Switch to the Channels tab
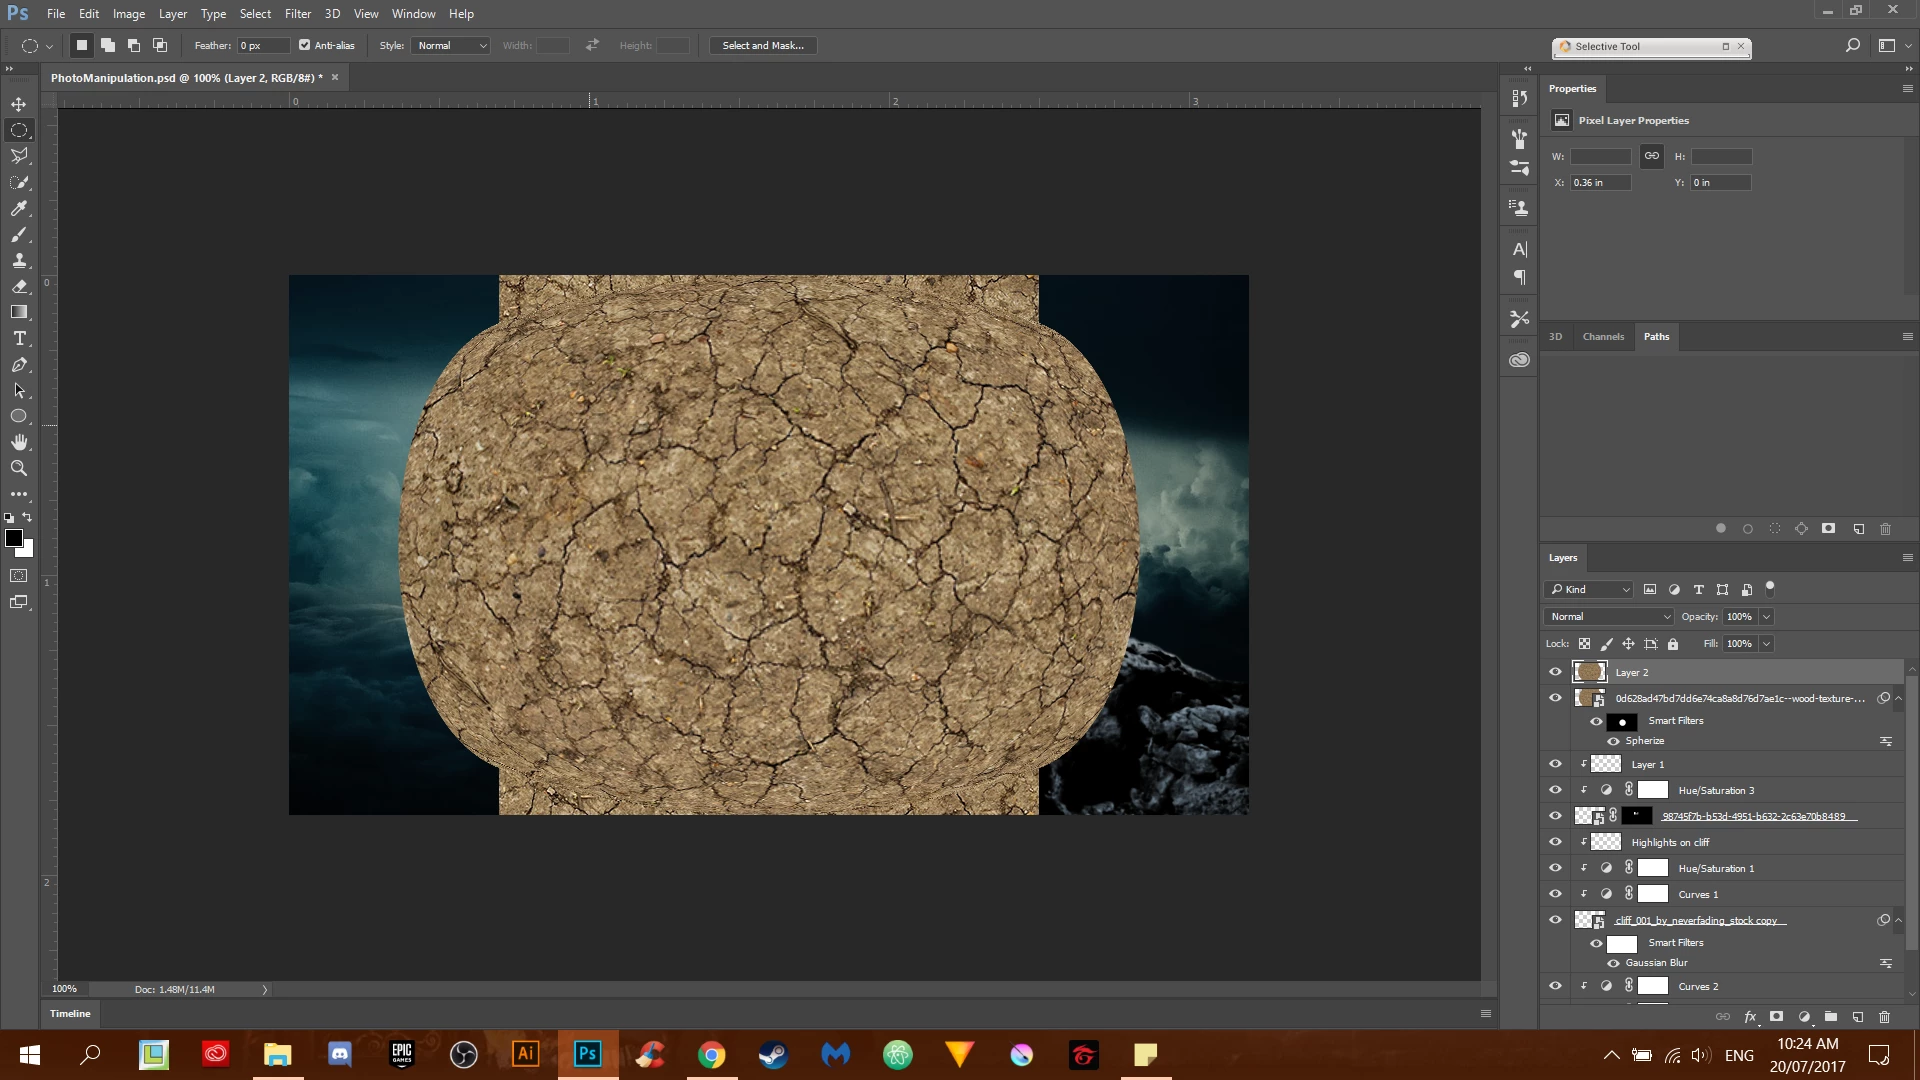 (1603, 336)
